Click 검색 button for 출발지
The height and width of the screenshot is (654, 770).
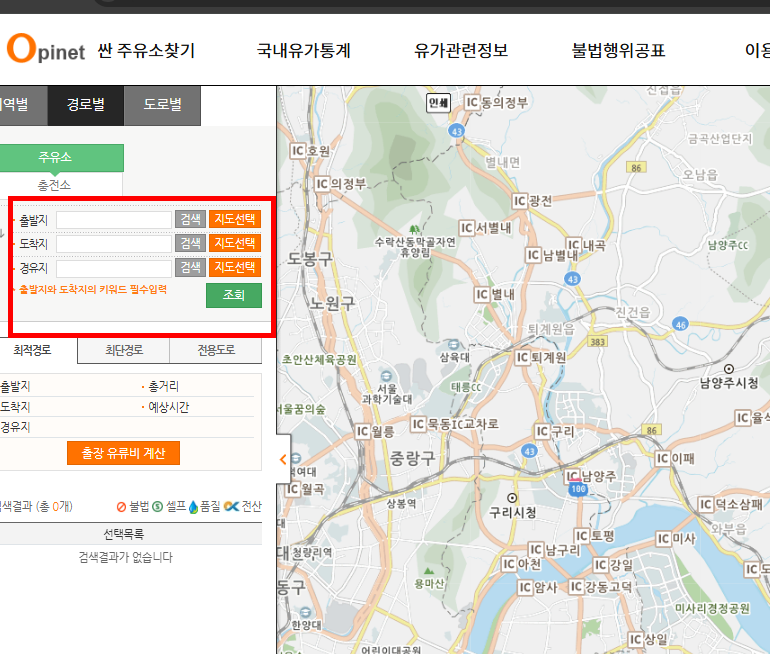tap(191, 219)
